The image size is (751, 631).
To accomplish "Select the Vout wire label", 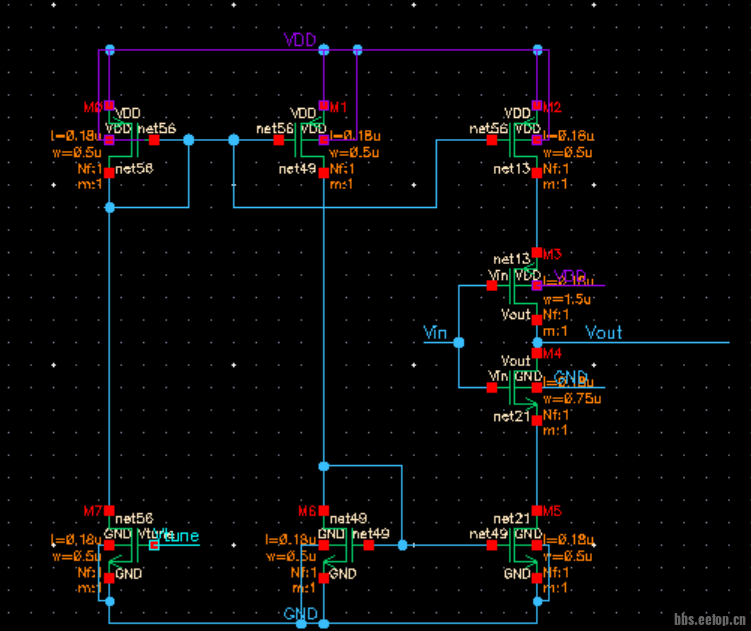I will point(603,333).
